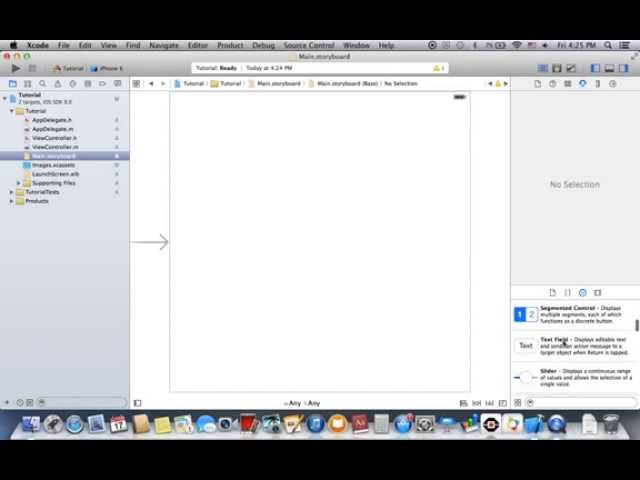Select the Standard editor button
Screen dimensions: 640x480
point(542,68)
